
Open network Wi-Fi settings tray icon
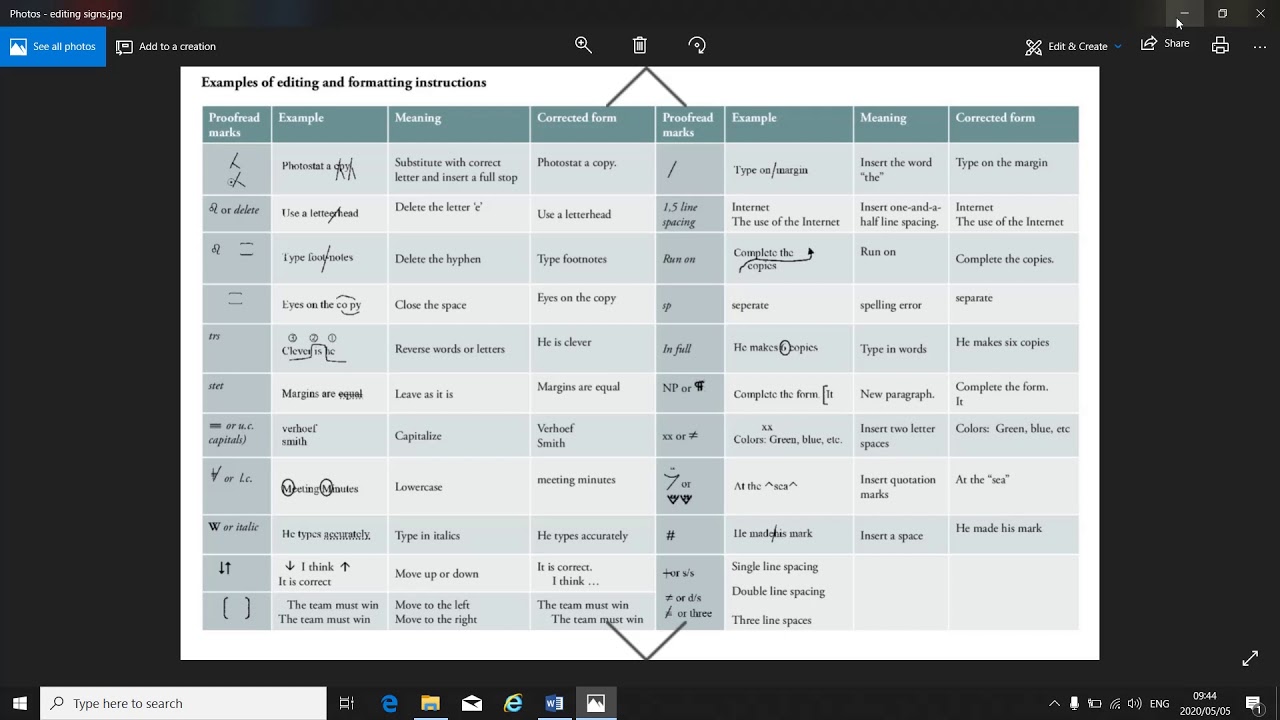click(x=1115, y=704)
